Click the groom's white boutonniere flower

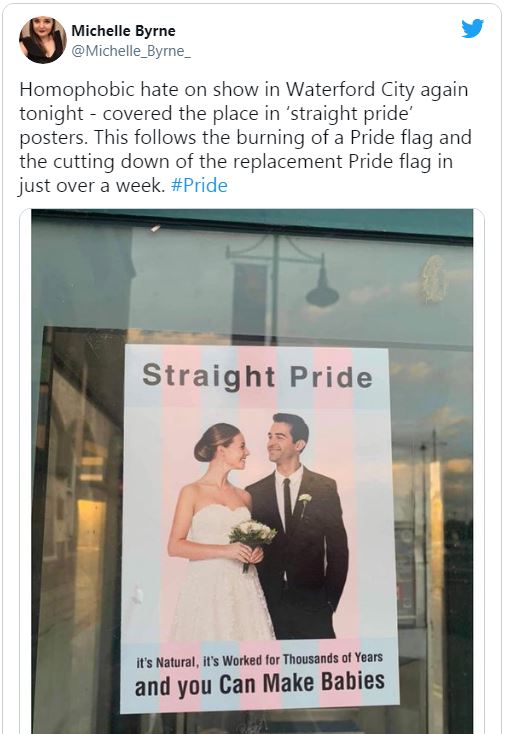click(305, 499)
